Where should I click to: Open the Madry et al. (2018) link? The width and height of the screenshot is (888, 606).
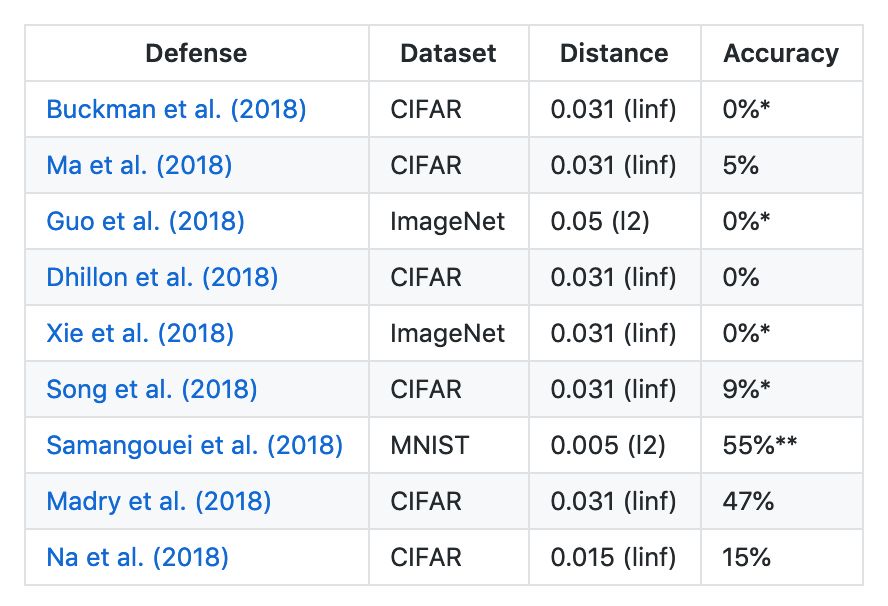tap(159, 501)
